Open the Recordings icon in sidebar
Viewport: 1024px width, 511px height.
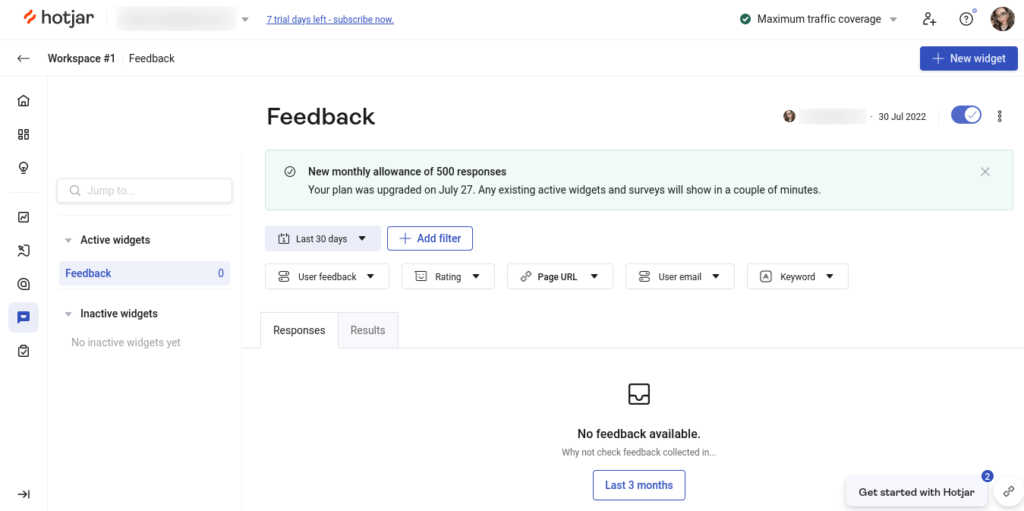tap(23, 251)
